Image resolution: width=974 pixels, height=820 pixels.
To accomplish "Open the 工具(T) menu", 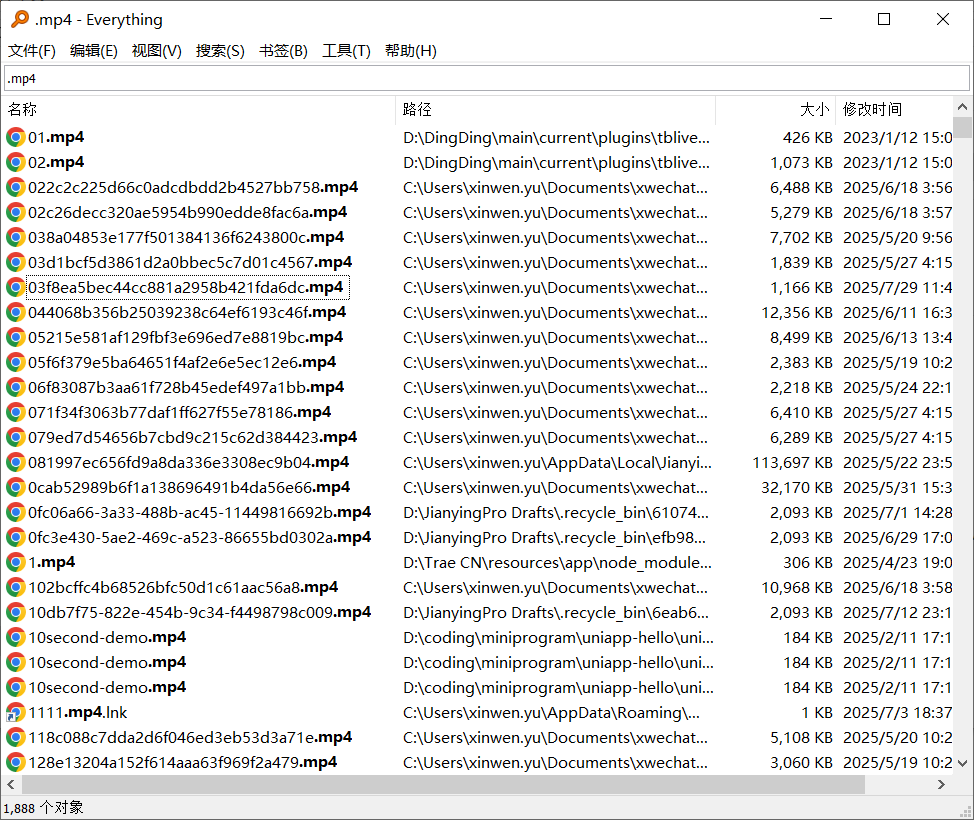I will tap(346, 51).
